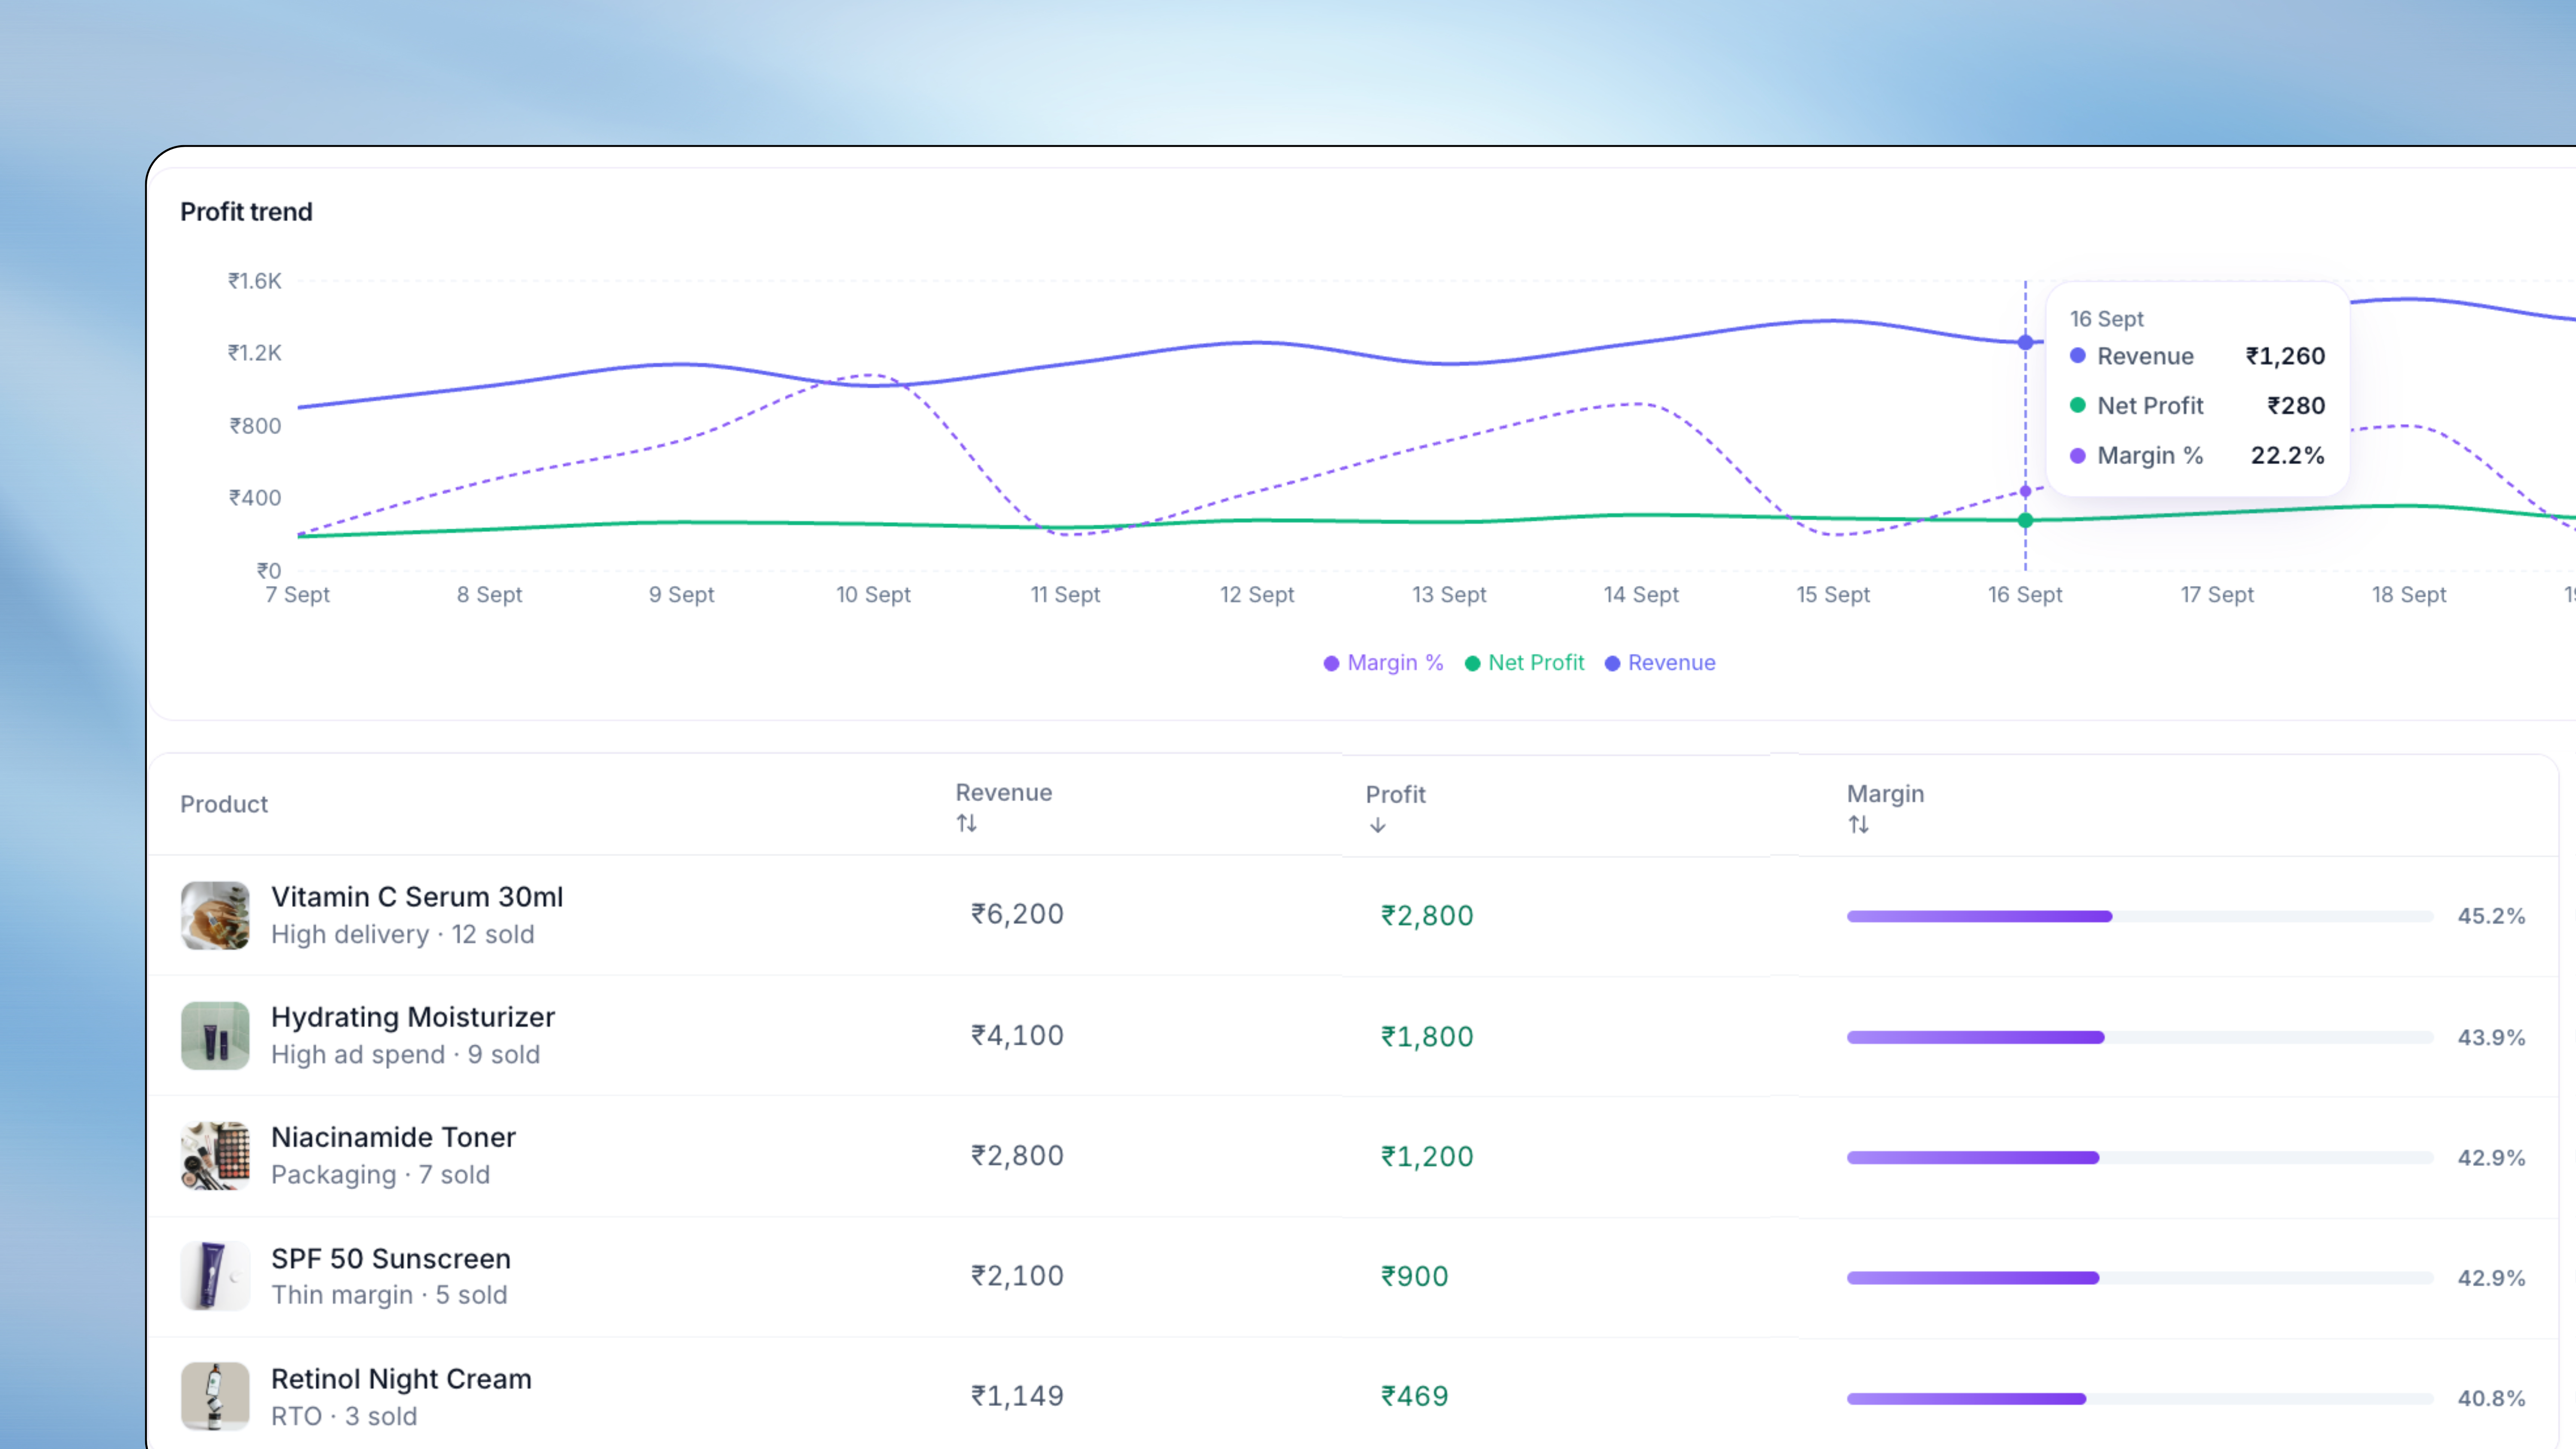
Task: Sort table by Revenue arrows icon
Action: [x=966, y=823]
